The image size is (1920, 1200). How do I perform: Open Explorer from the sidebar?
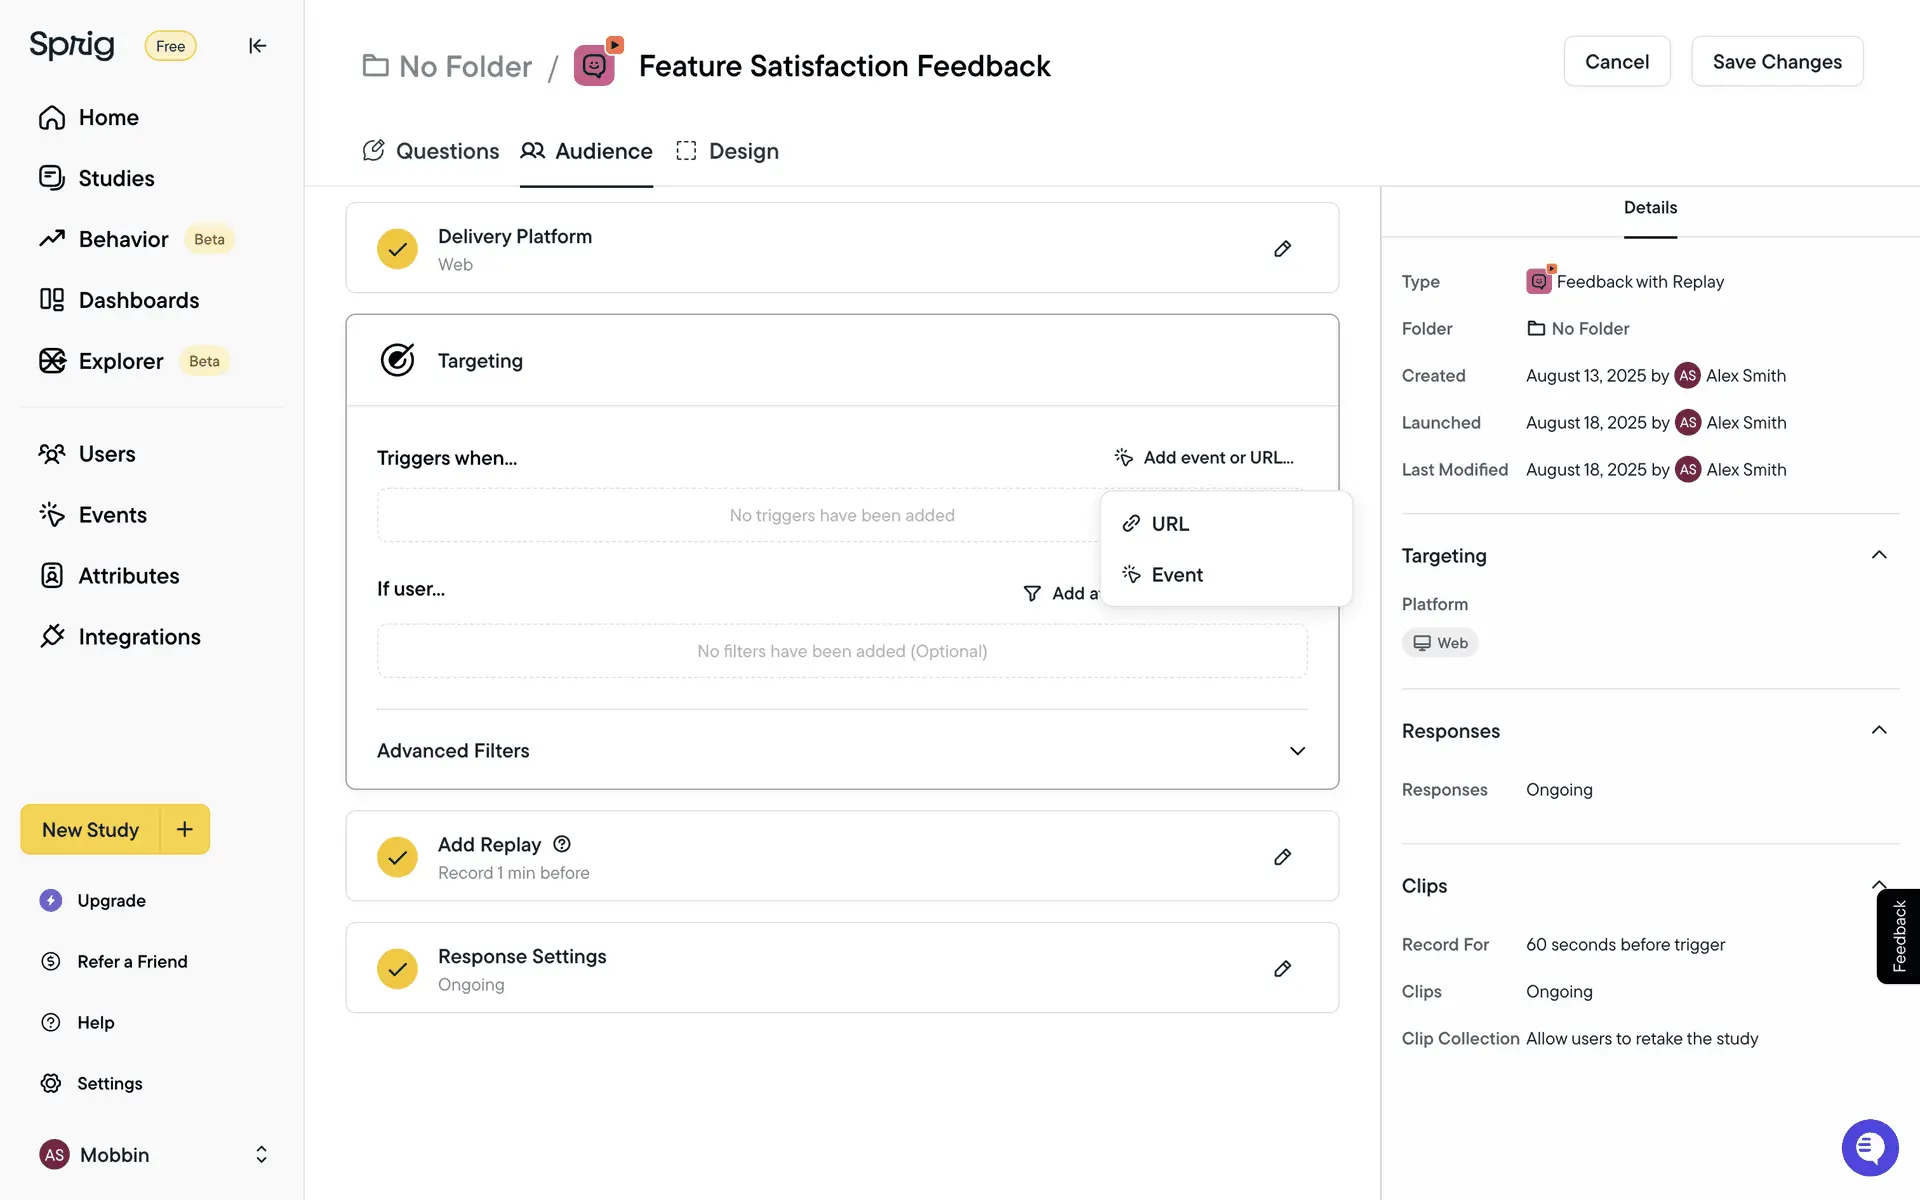(120, 361)
